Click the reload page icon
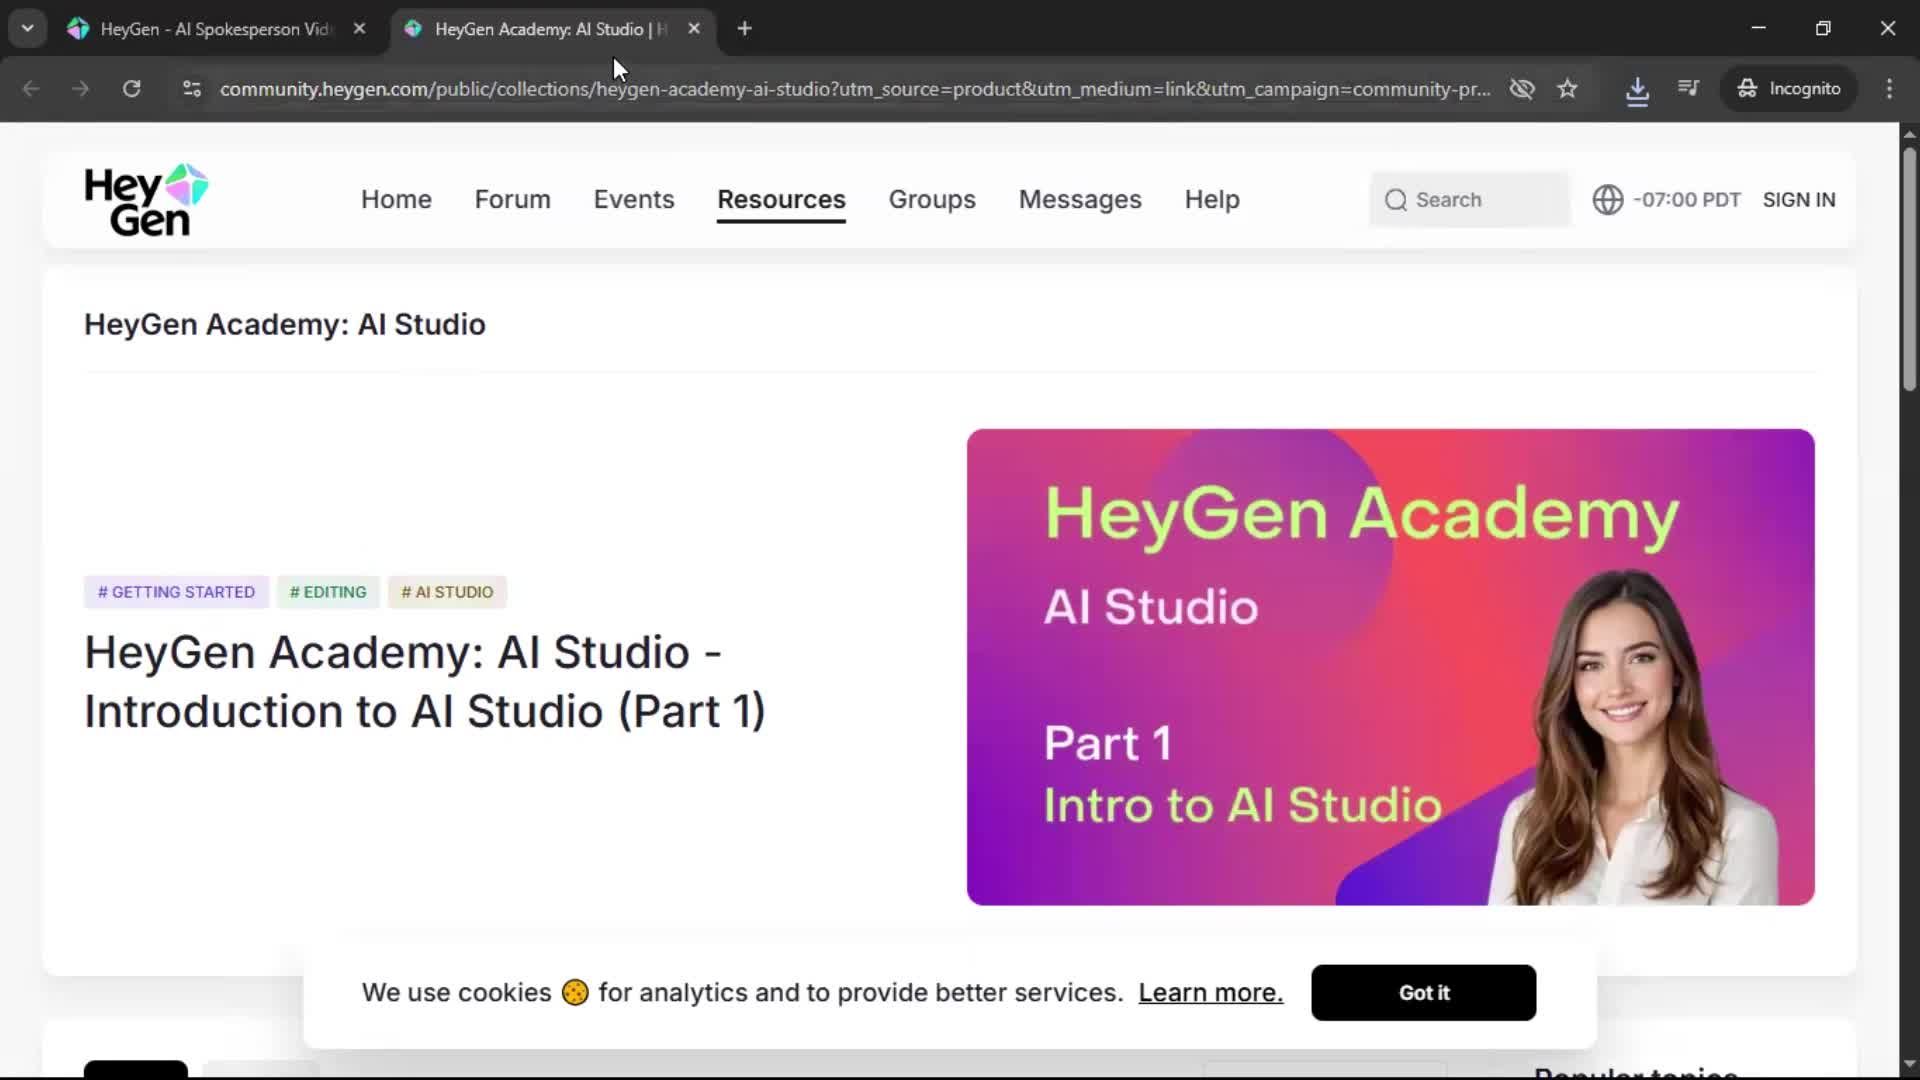Screen dimensions: 1920x1080 pyautogui.click(x=131, y=89)
